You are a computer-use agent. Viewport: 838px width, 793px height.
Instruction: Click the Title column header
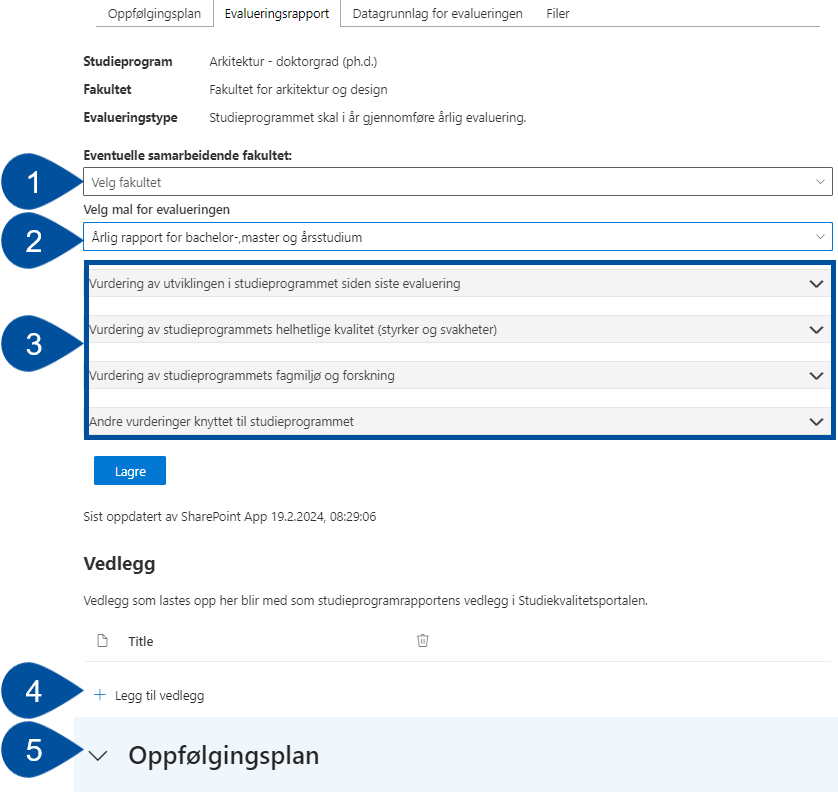pos(141,641)
